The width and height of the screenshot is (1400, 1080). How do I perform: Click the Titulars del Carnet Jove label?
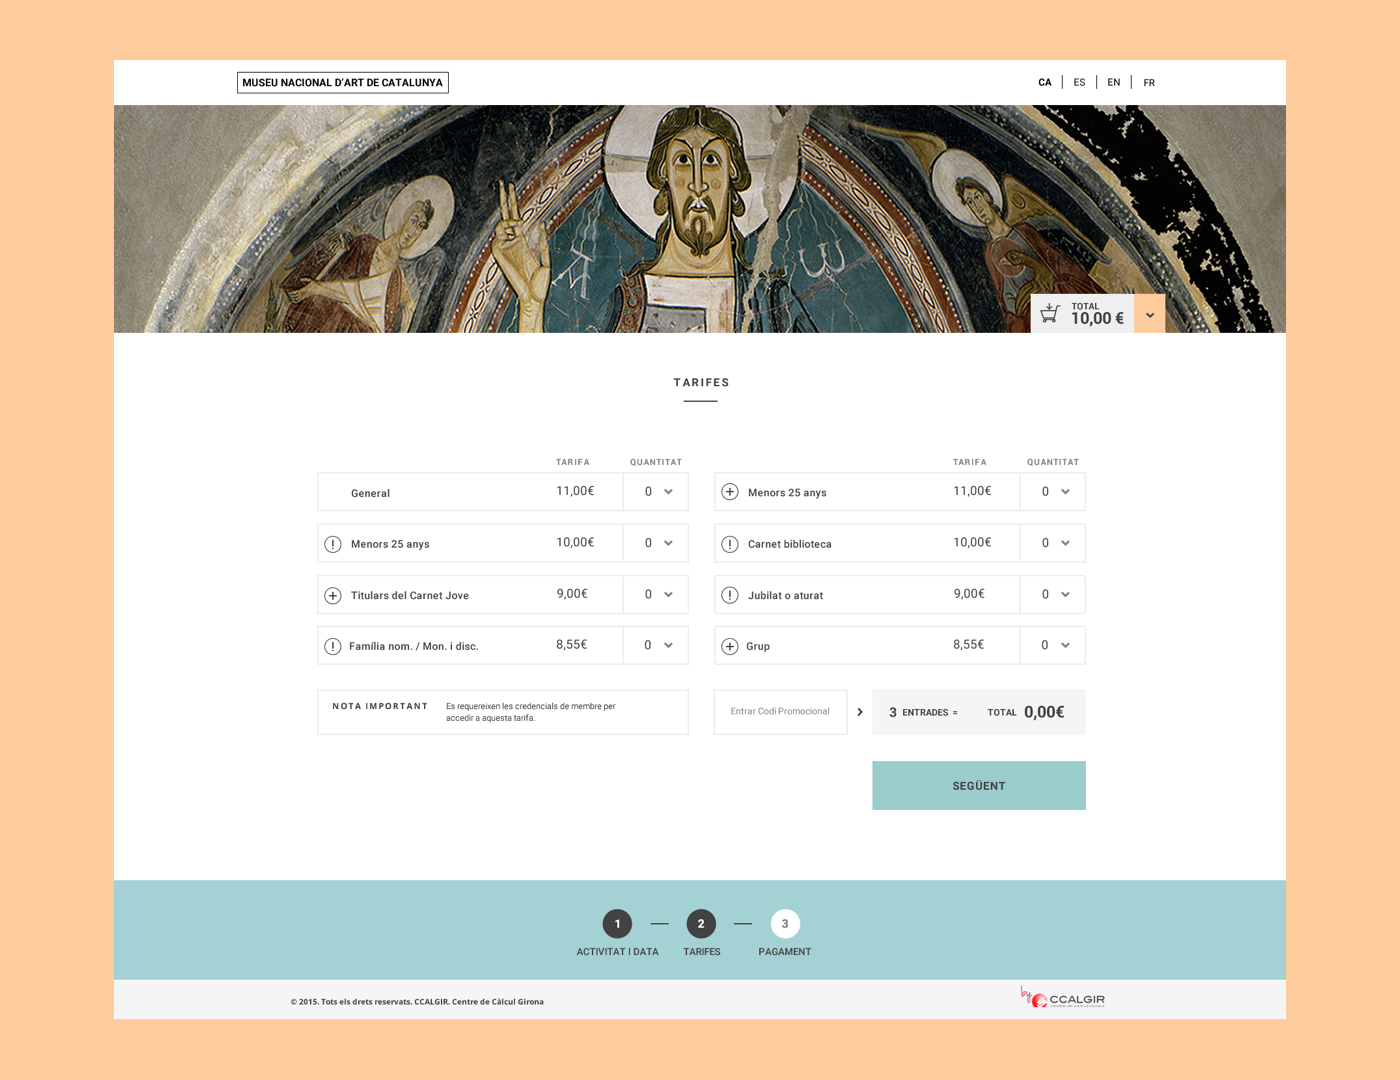tap(410, 595)
